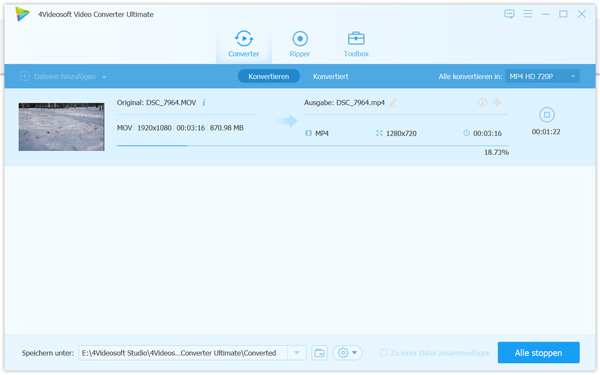The image size is (600, 375).
Task: Switch to the Ripper tab
Action: tap(300, 44)
